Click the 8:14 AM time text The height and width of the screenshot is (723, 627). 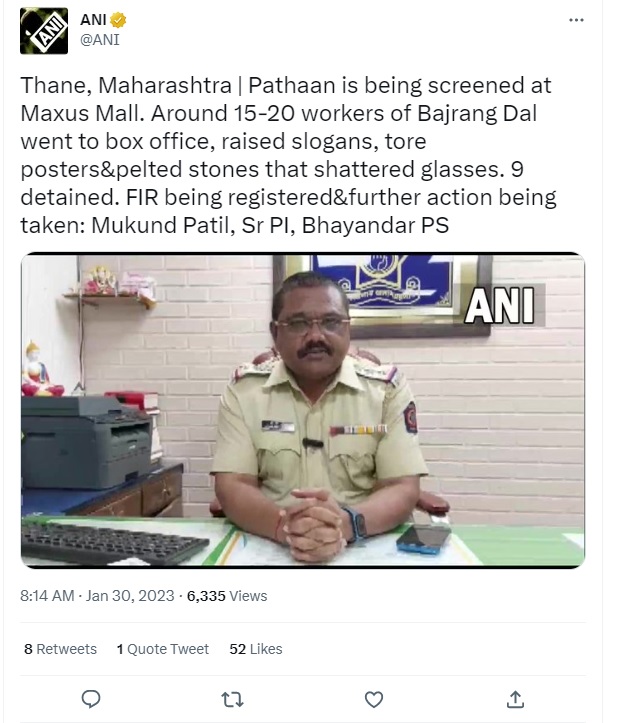tap(47, 596)
